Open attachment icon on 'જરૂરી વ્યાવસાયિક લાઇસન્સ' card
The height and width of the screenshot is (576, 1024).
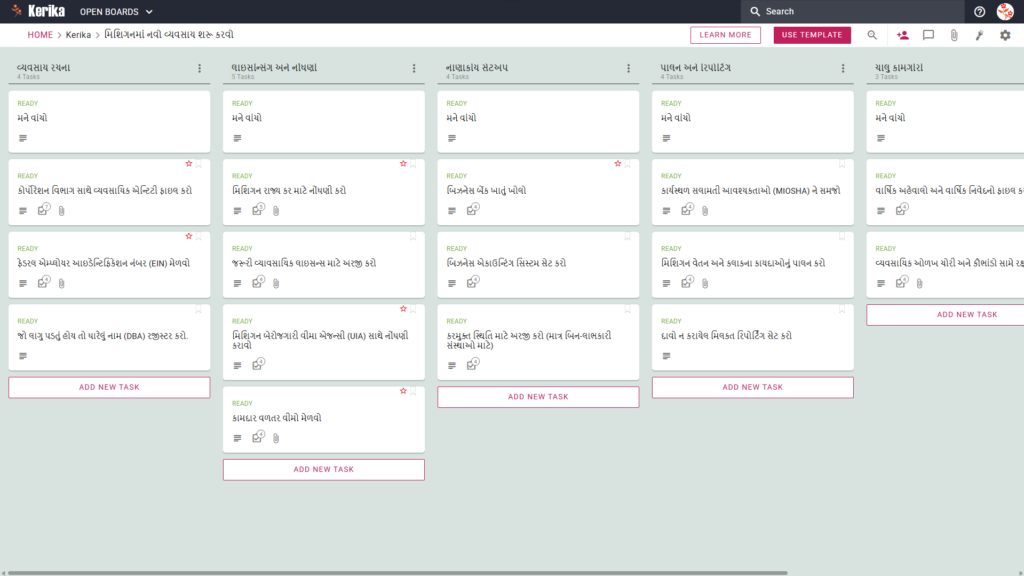pyautogui.click(x=276, y=283)
